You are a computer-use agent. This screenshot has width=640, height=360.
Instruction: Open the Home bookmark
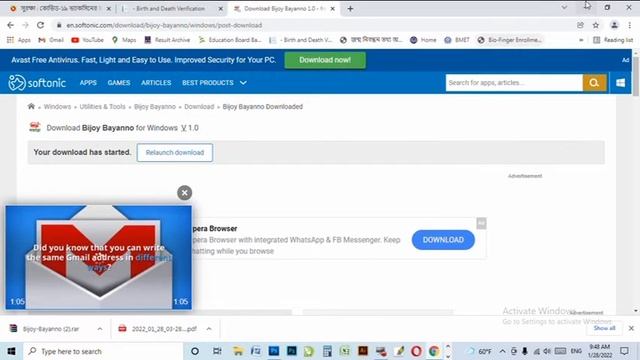pyautogui.click(x=423, y=40)
